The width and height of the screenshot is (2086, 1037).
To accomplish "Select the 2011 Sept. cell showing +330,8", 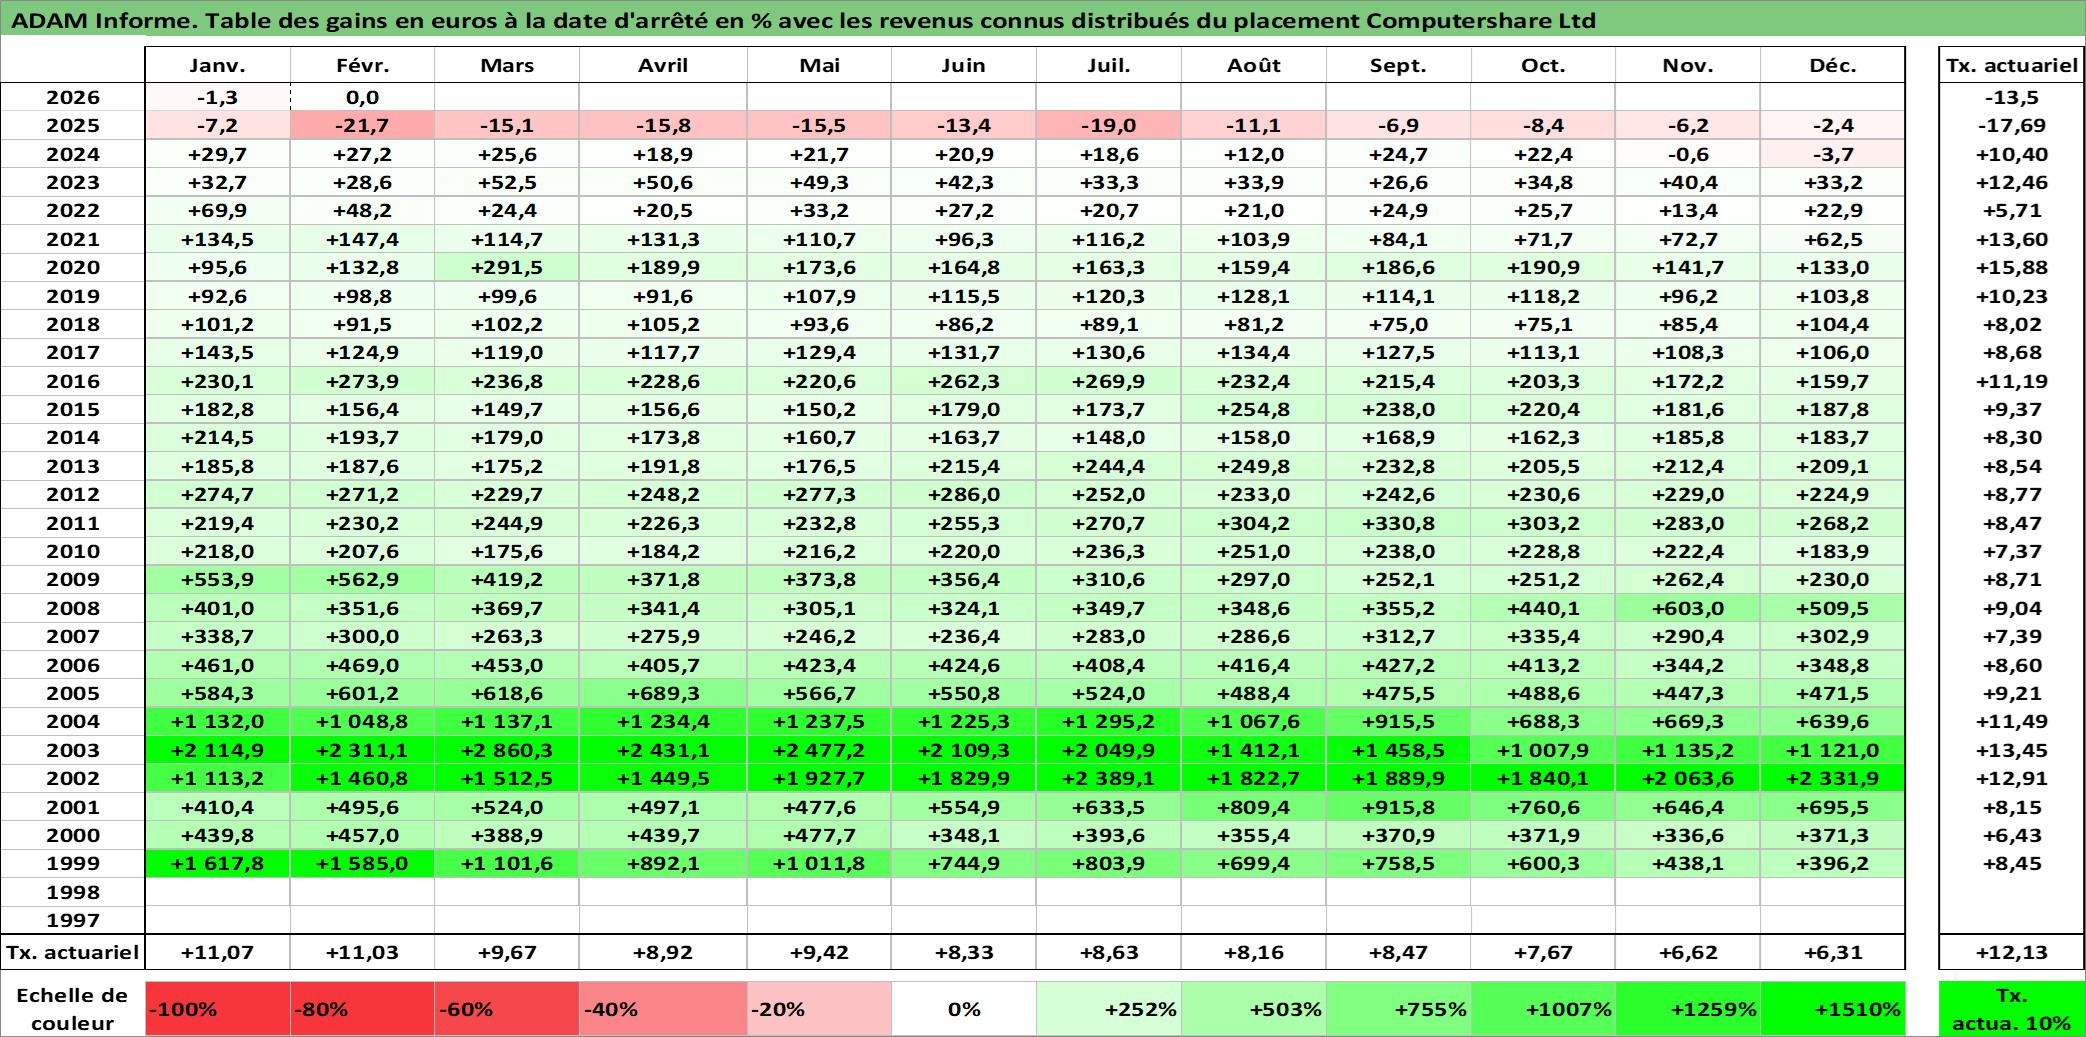I will [x=1398, y=523].
